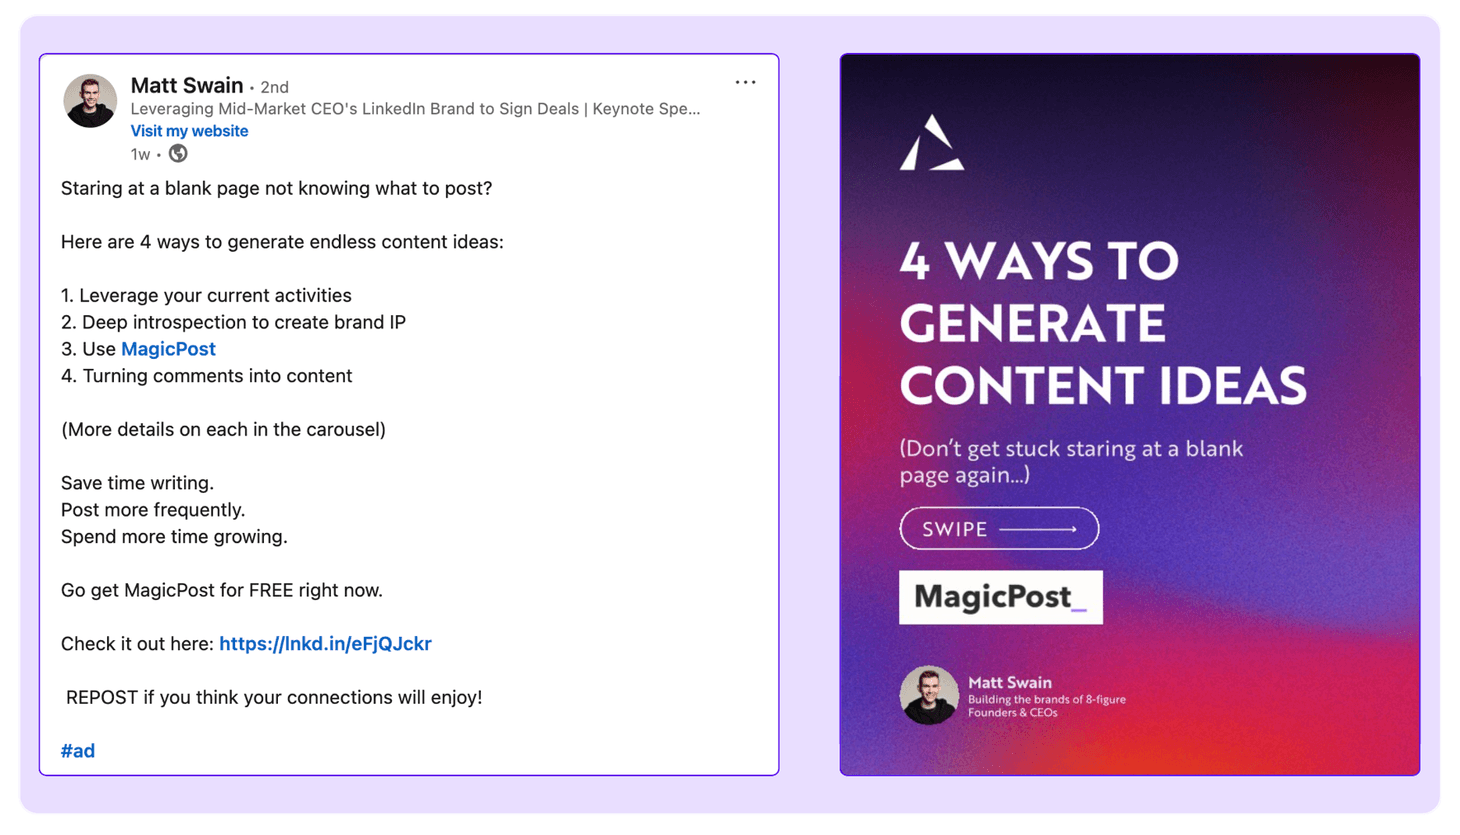
Task: Open the three-dot post options menu
Action: (x=745, y=83)
